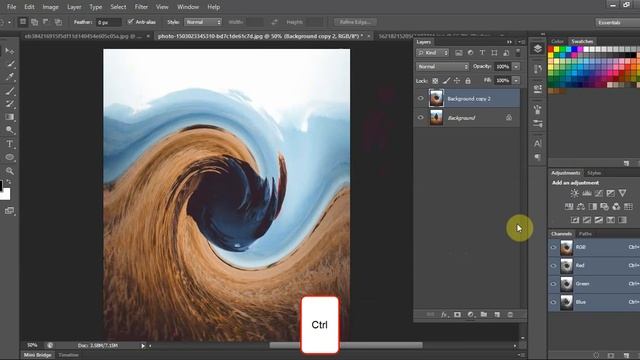Open the Fill slider dropdown arrow

[x=516, y=80]
